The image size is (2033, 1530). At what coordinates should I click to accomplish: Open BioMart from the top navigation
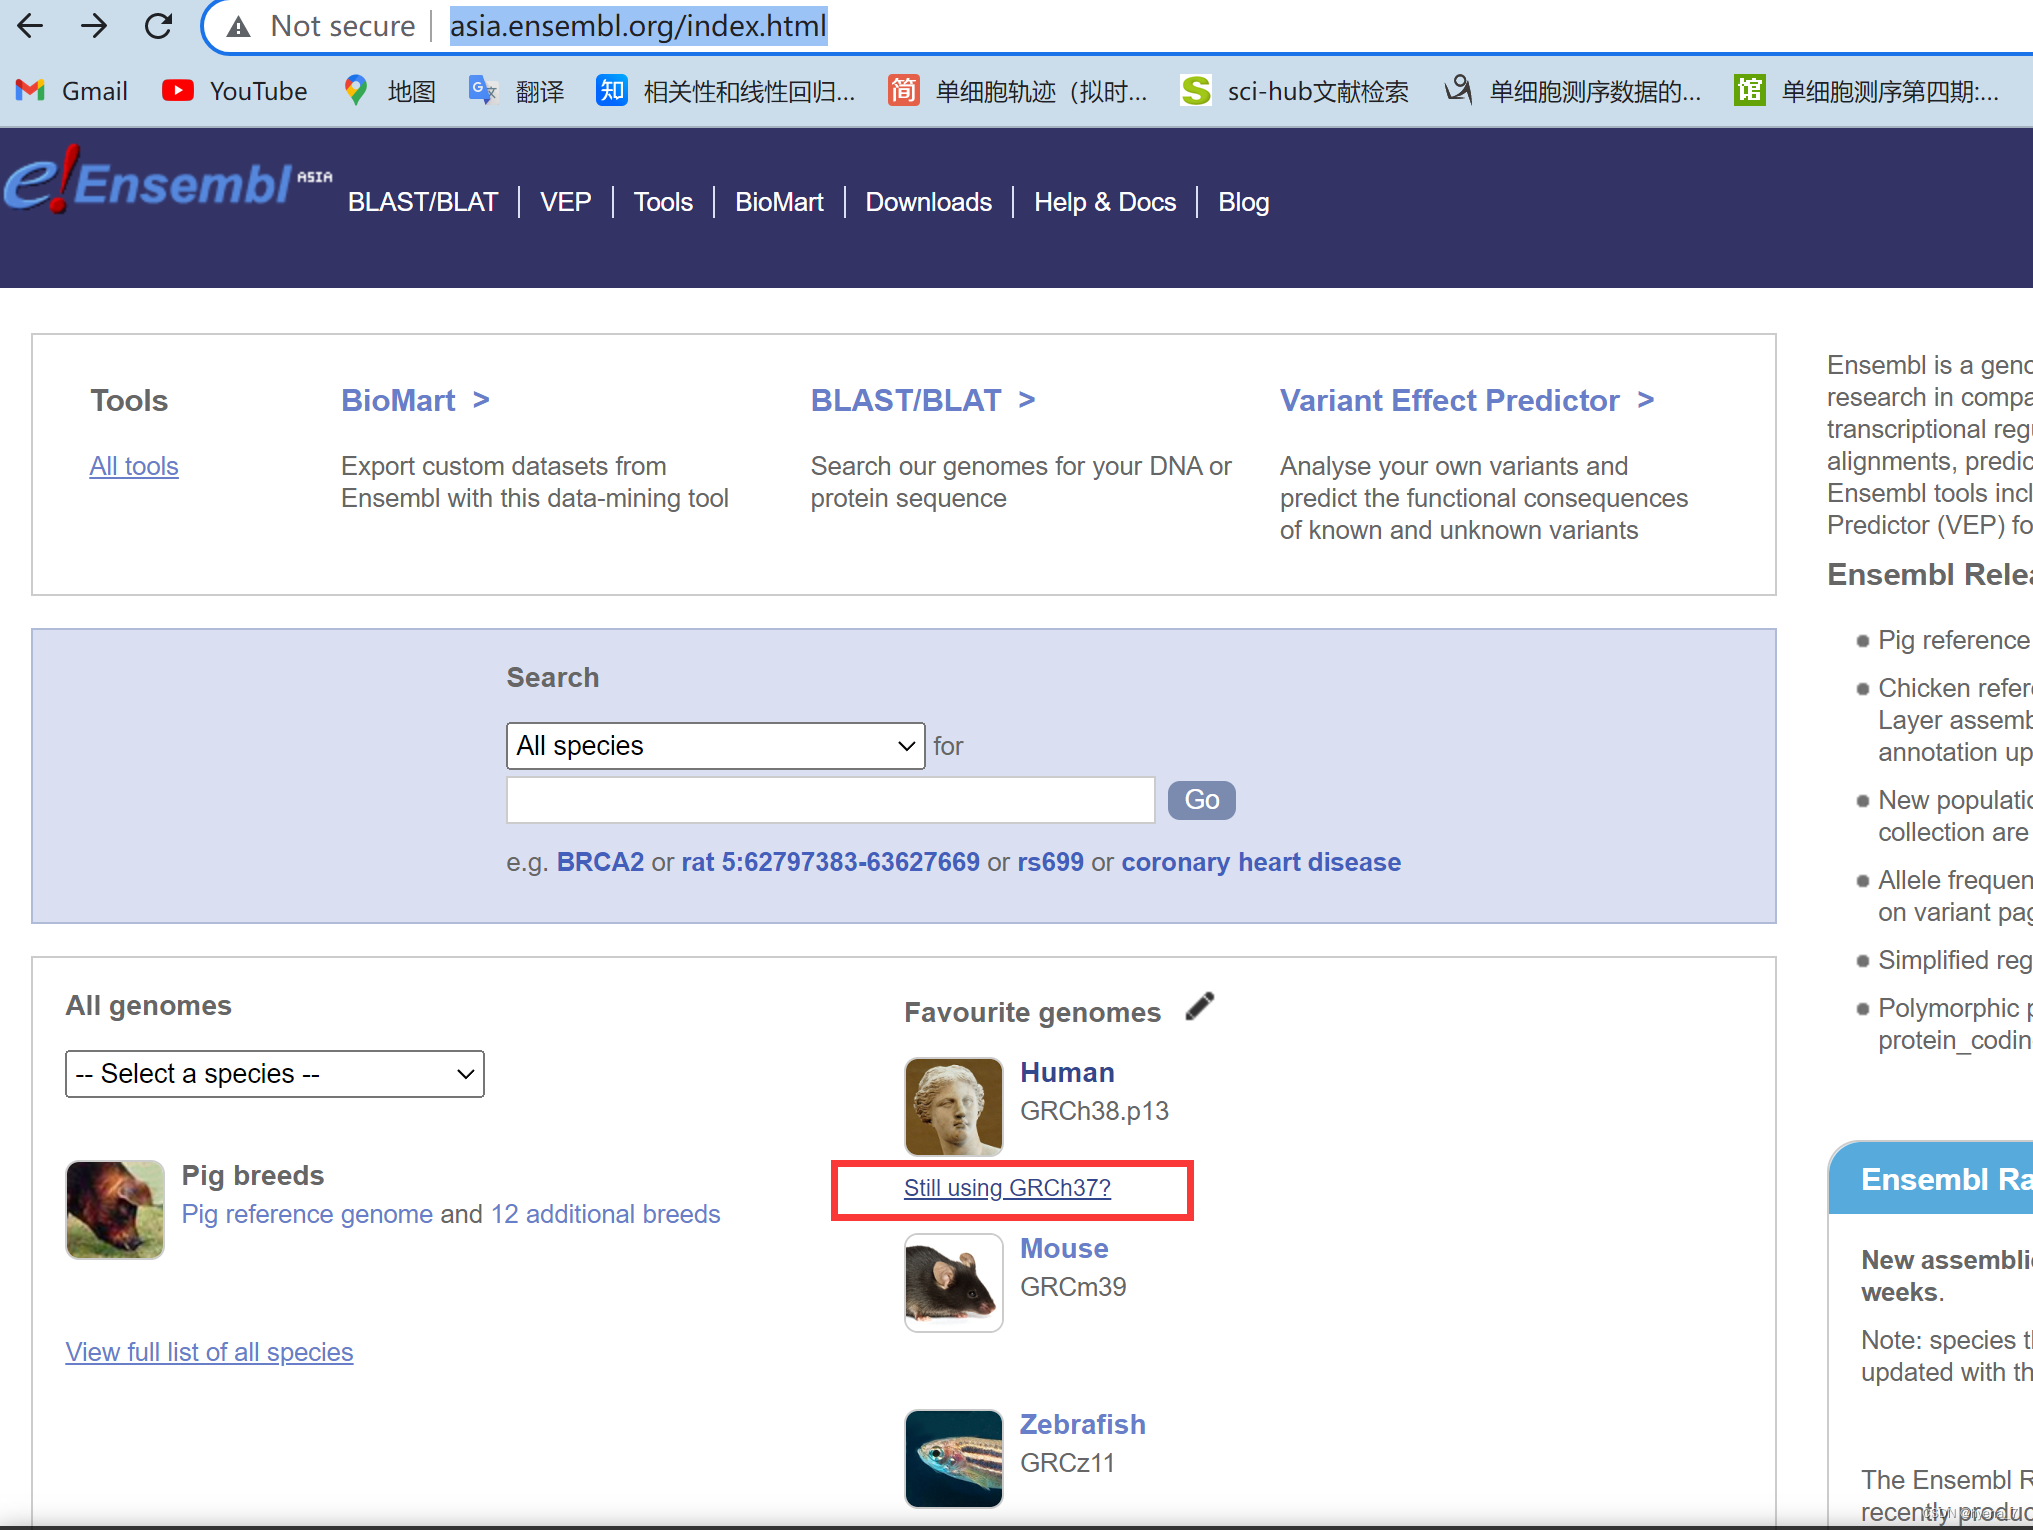pyautogui.click(x=779, y=202)
